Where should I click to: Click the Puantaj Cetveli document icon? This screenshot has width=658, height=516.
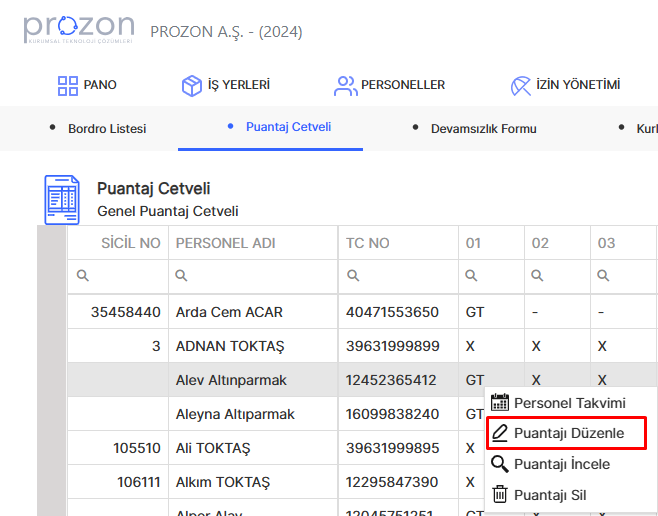point(62,200)
